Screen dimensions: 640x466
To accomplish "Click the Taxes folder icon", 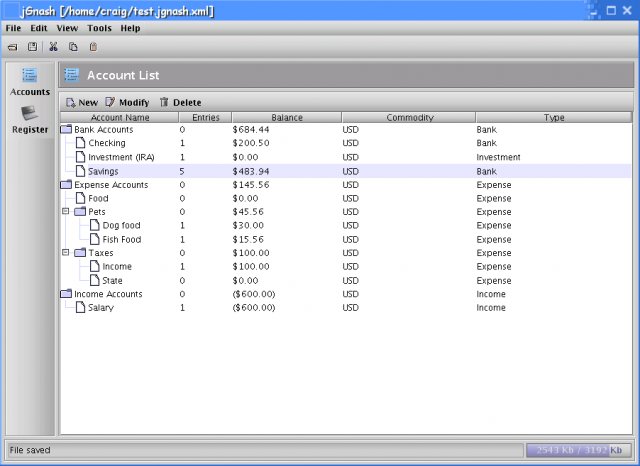I will point(80,253).
